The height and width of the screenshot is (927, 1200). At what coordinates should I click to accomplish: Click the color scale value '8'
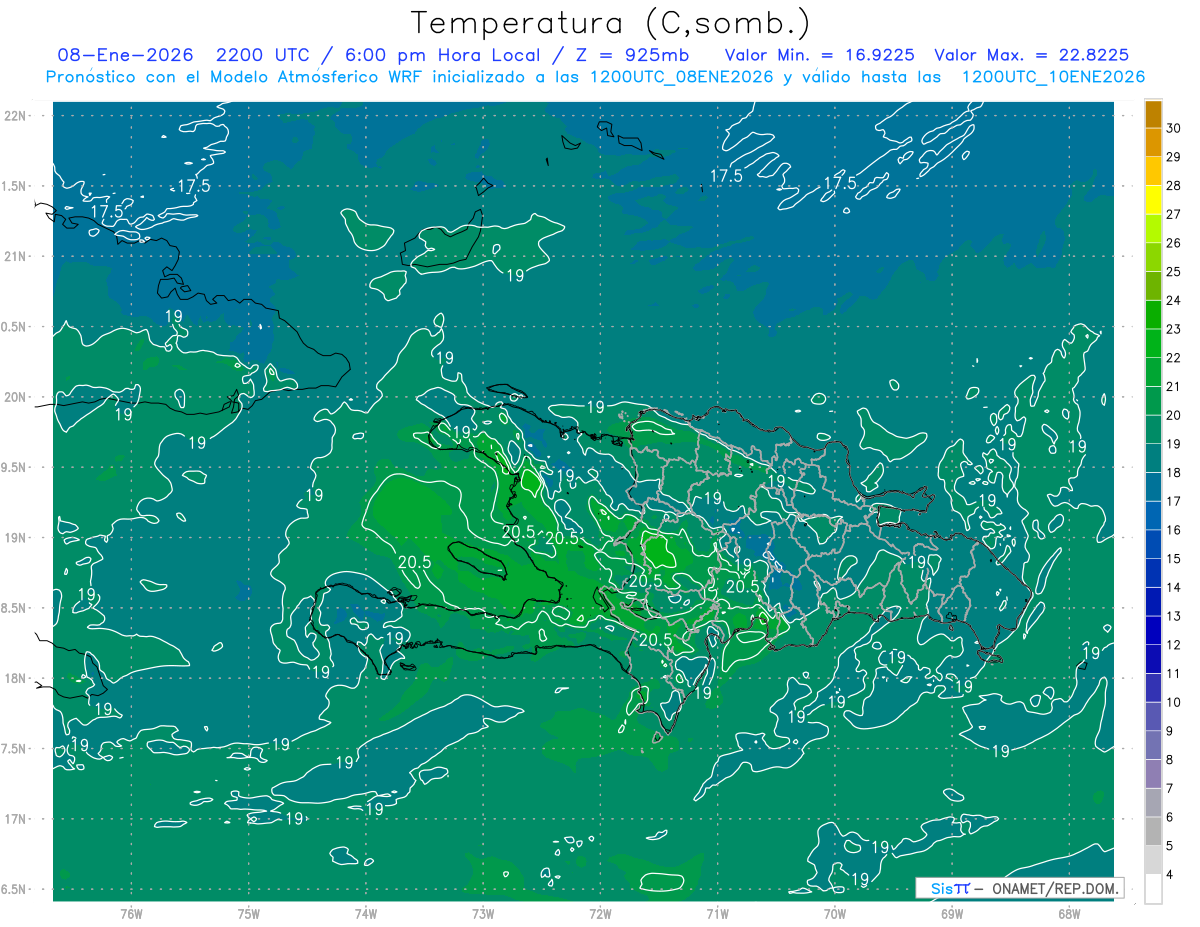[x=1172, y=759]
